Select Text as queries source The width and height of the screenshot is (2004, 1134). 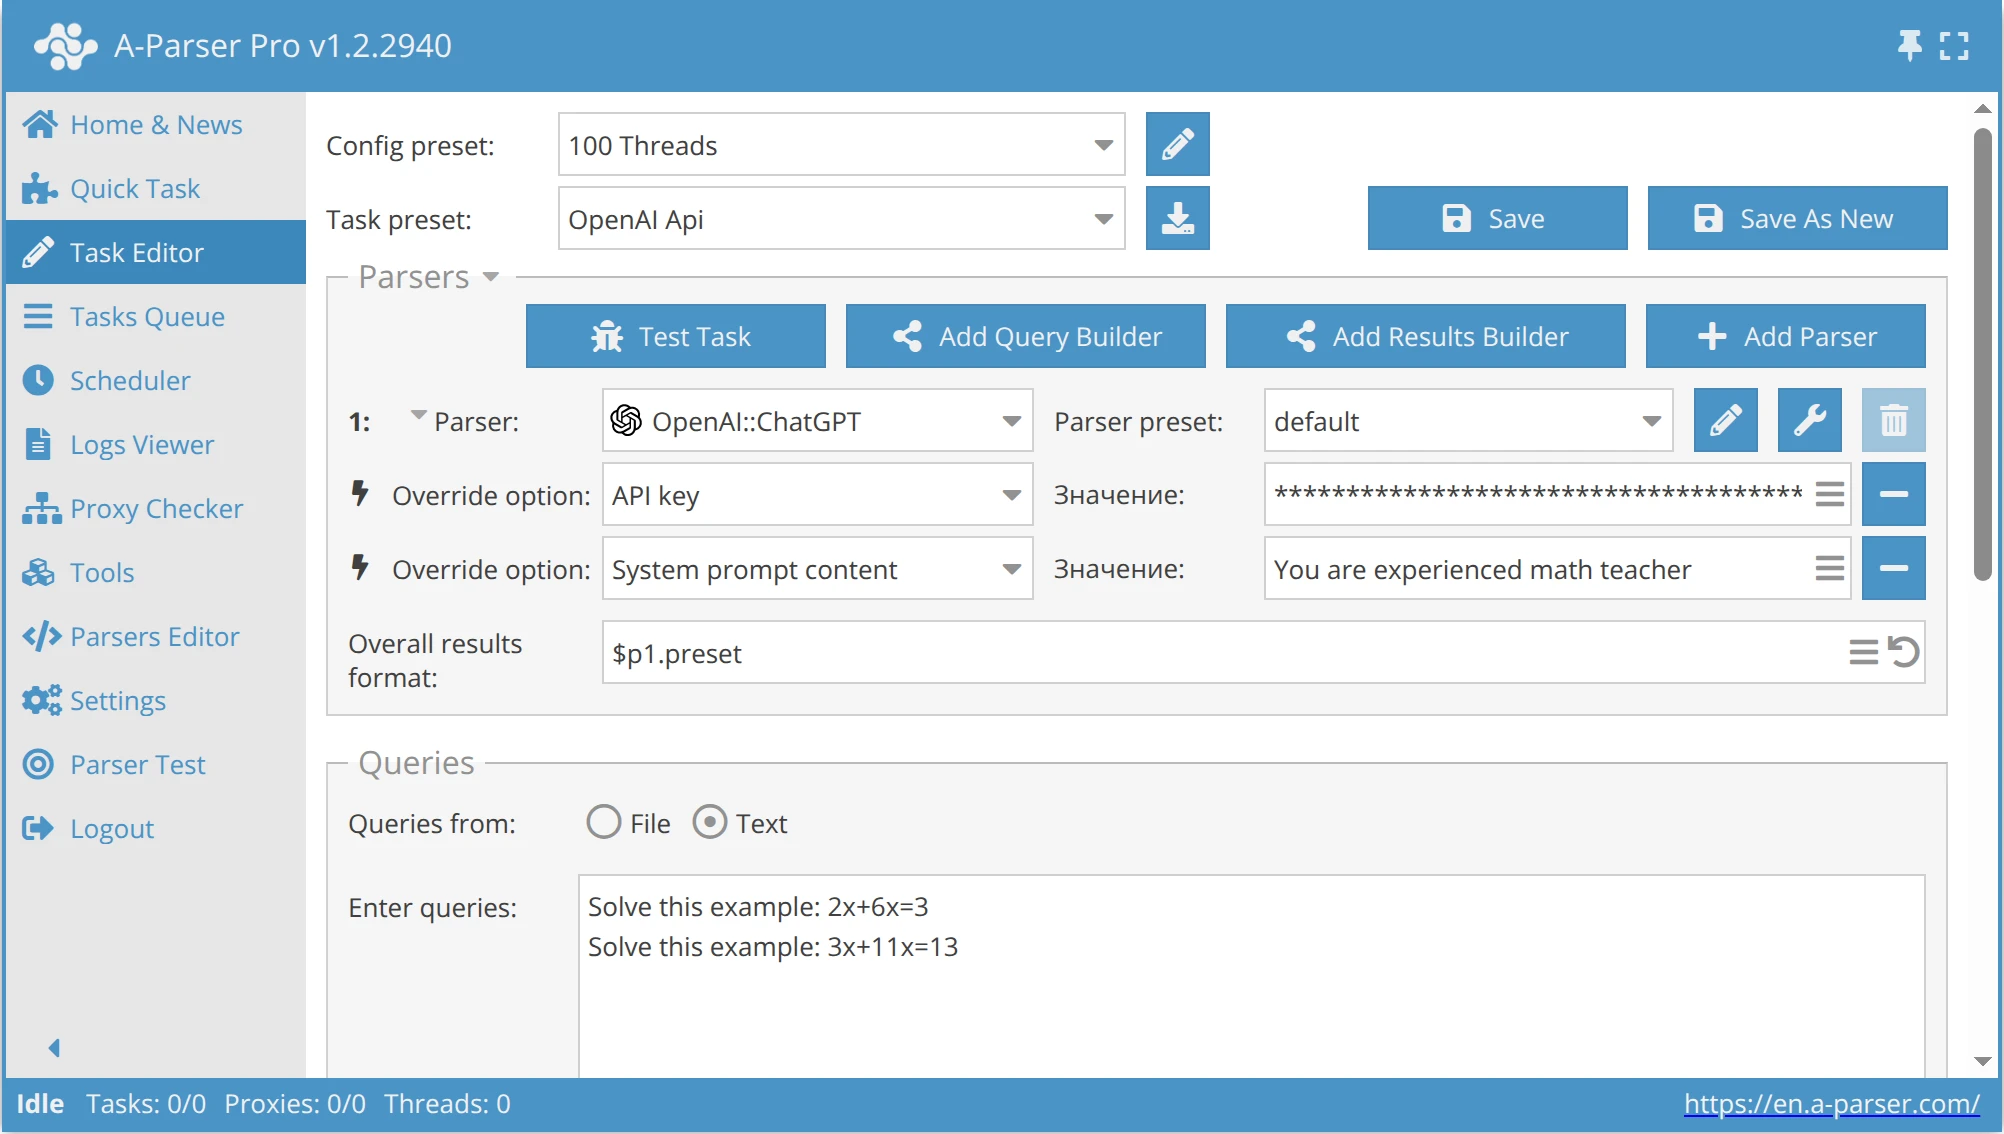click(x=710, y=821)
